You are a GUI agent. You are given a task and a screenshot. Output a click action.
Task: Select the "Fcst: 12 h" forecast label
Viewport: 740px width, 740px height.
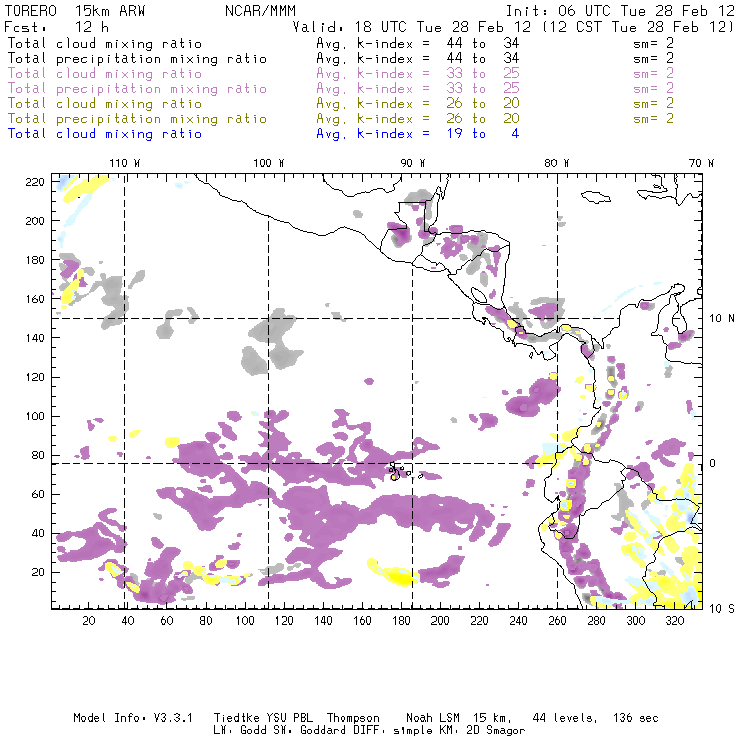point(57,27)
